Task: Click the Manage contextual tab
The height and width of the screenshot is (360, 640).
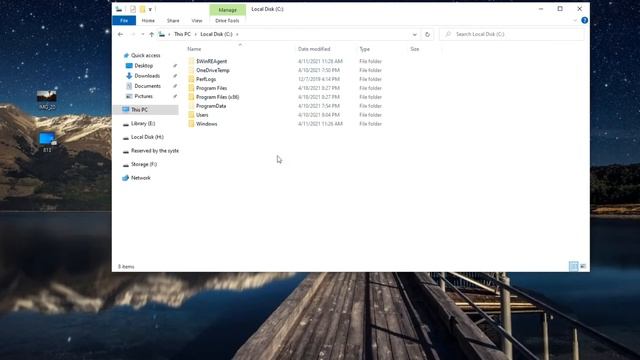Action: point(227,10)
